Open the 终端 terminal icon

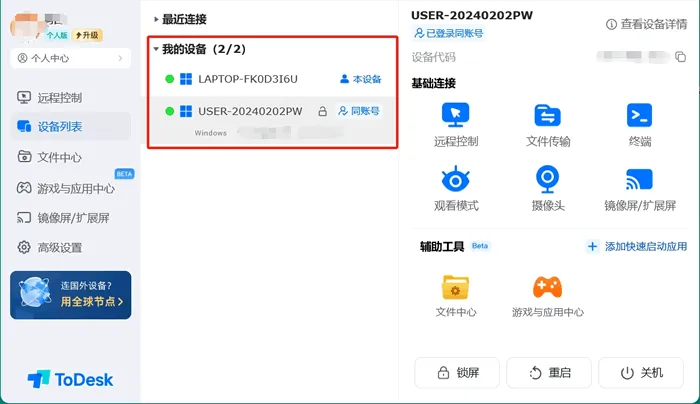(x=639, y=115)
